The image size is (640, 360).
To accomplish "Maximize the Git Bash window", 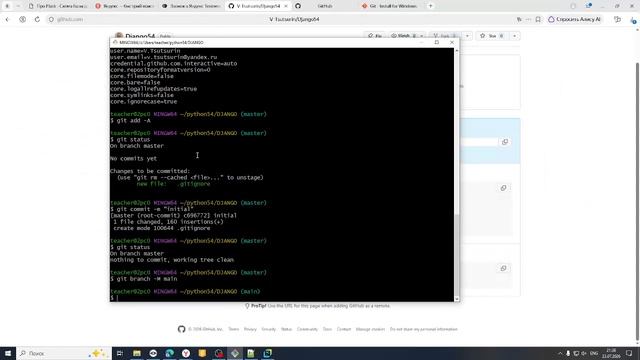I will (x=436, y=42).
